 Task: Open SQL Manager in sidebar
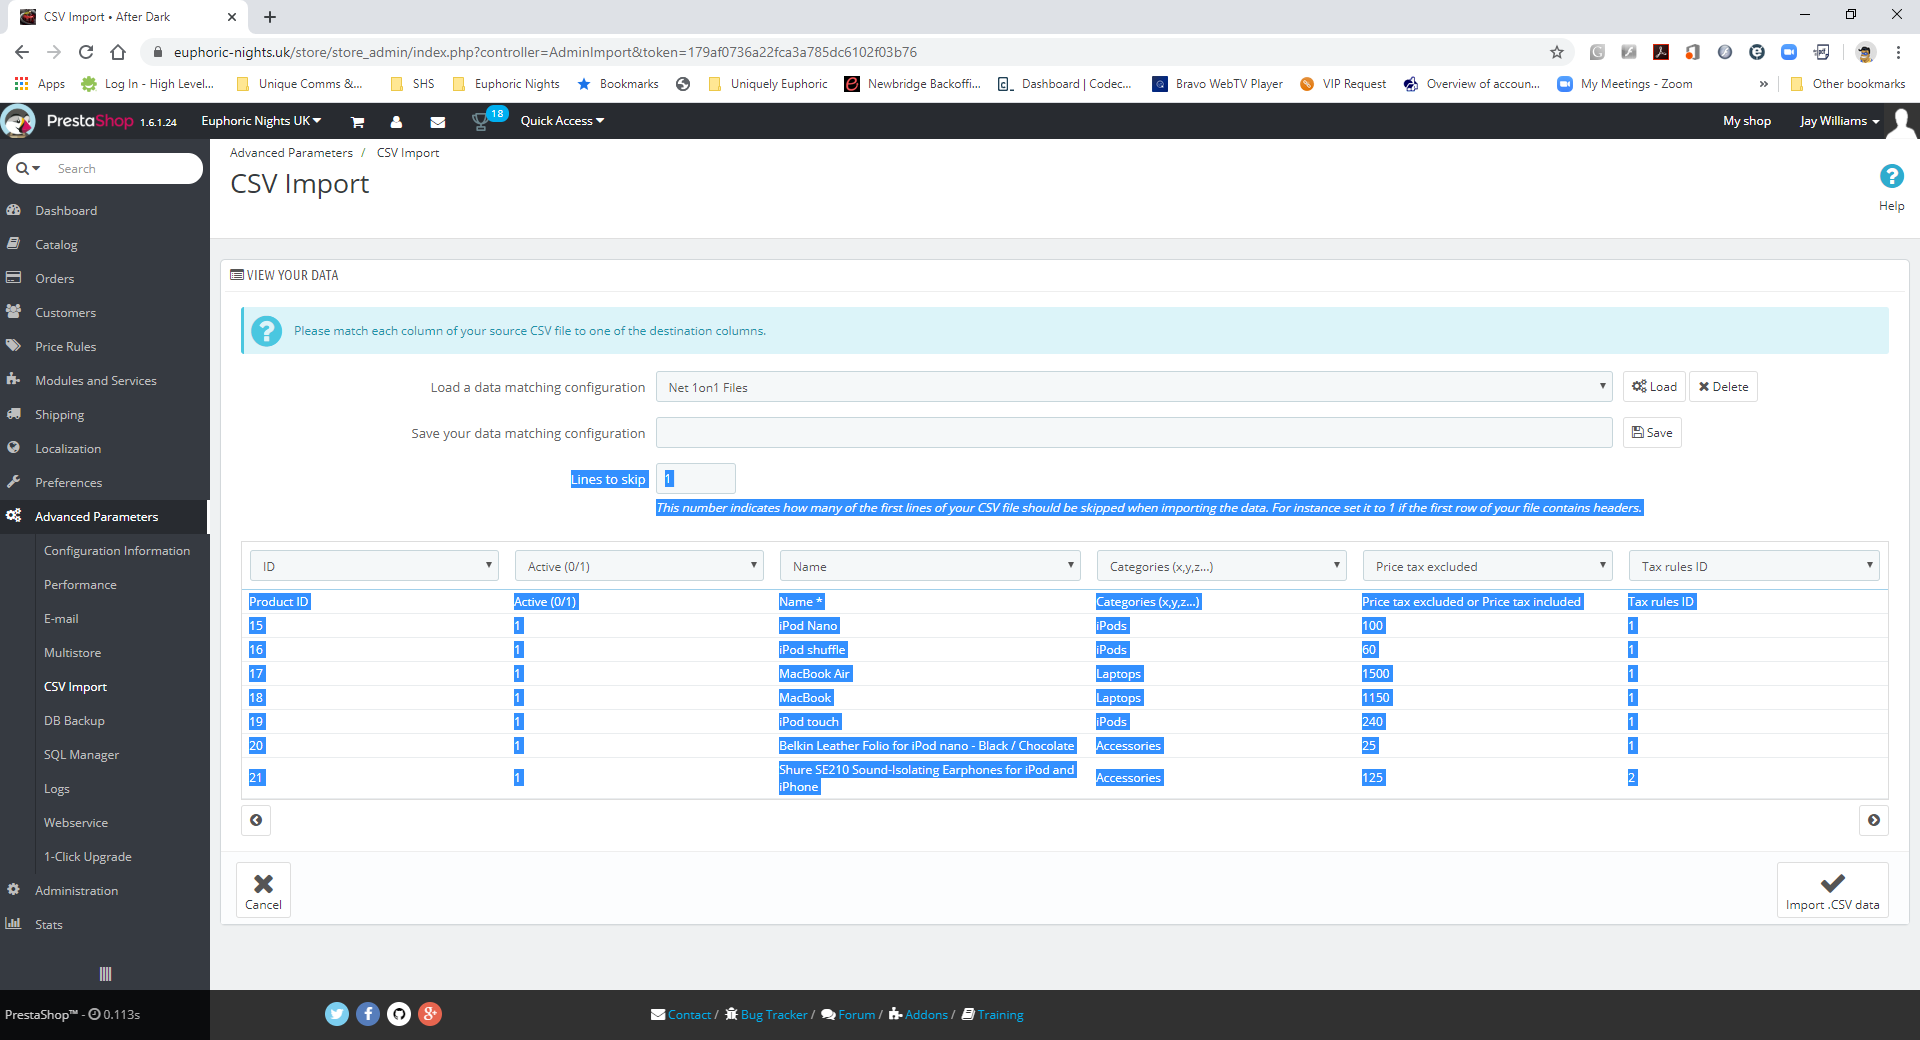81,754
